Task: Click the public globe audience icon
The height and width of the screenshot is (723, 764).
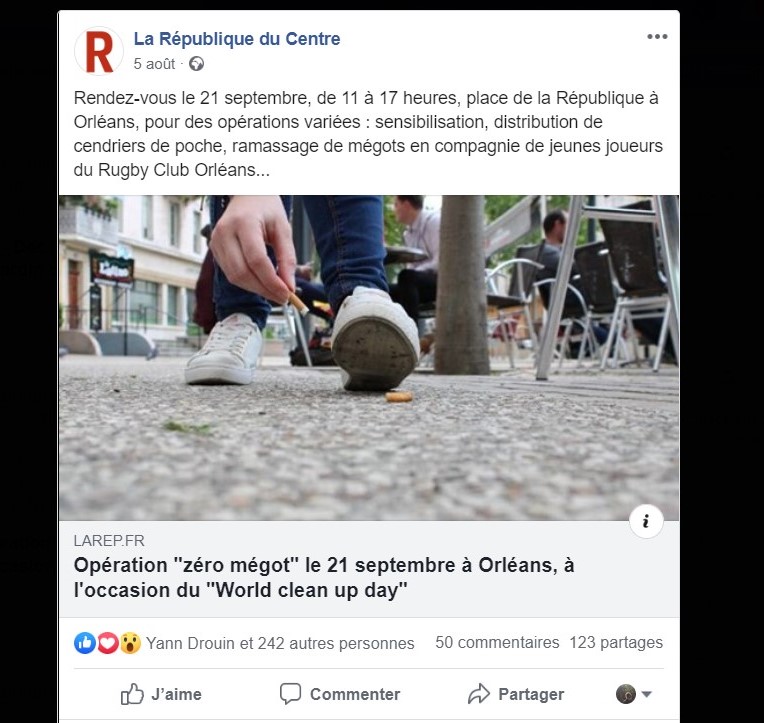Action: click(x=196, y=64)
